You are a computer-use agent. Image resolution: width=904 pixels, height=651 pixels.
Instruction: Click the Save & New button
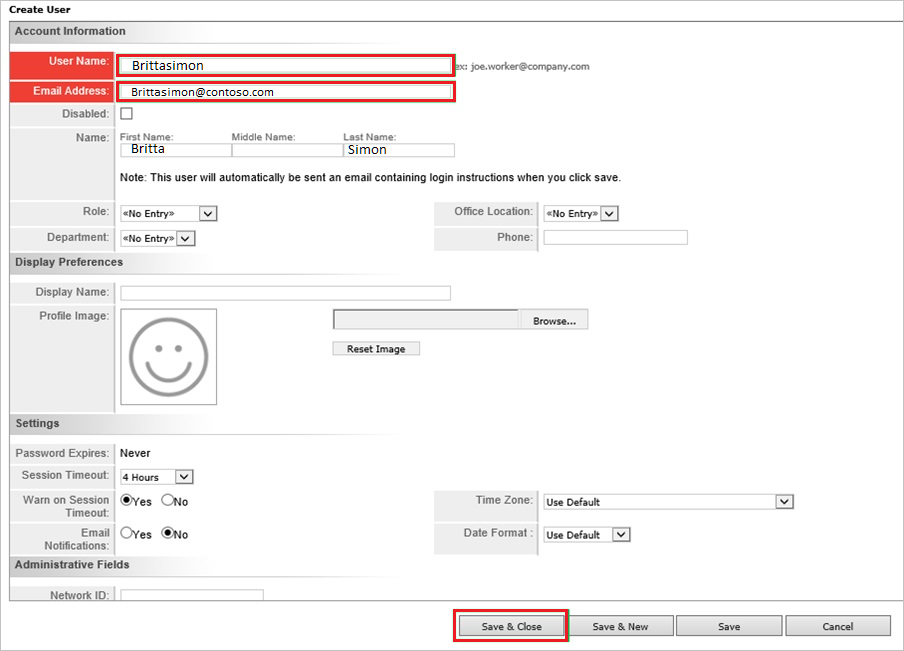(620, 626)
